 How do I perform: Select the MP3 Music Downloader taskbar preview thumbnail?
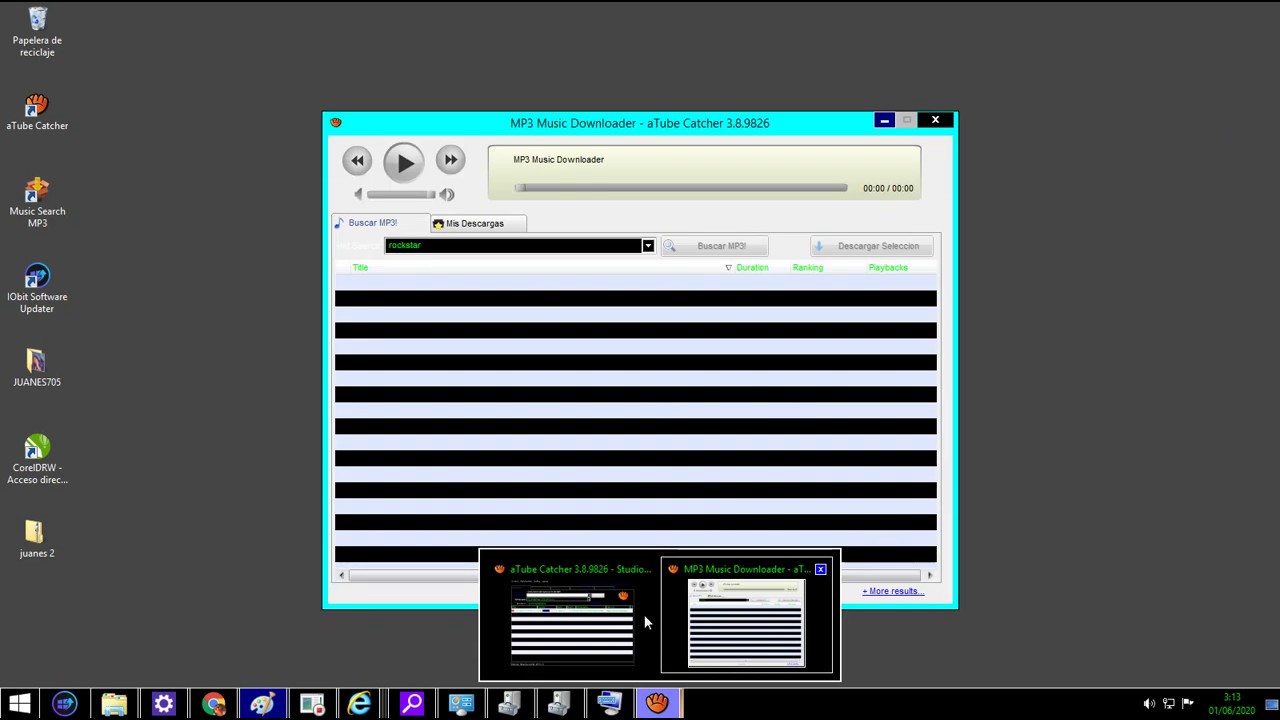pyautogui.click(x=746, y=616)
